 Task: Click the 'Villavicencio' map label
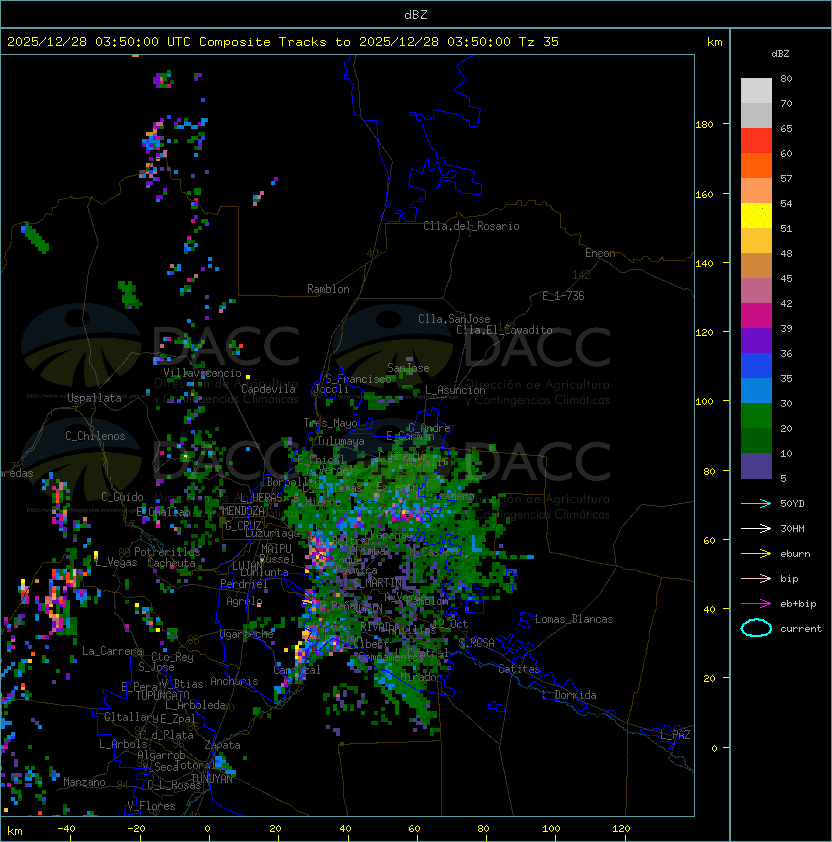[x=202, y=373]
